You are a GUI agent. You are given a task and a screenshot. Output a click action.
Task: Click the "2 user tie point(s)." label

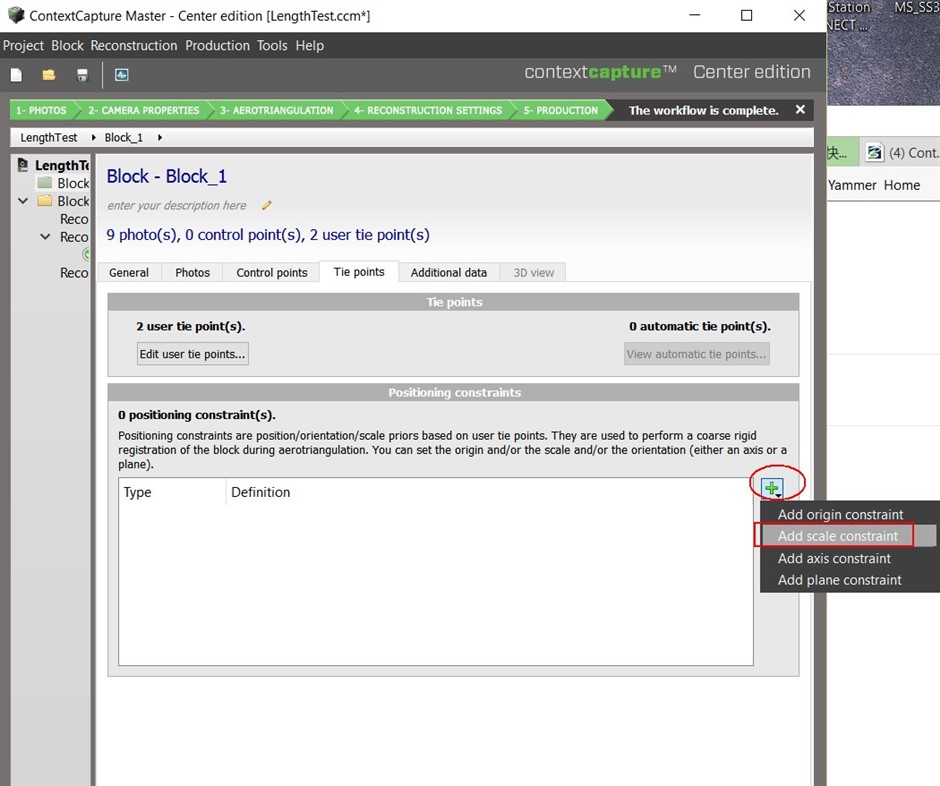(191, 326)
